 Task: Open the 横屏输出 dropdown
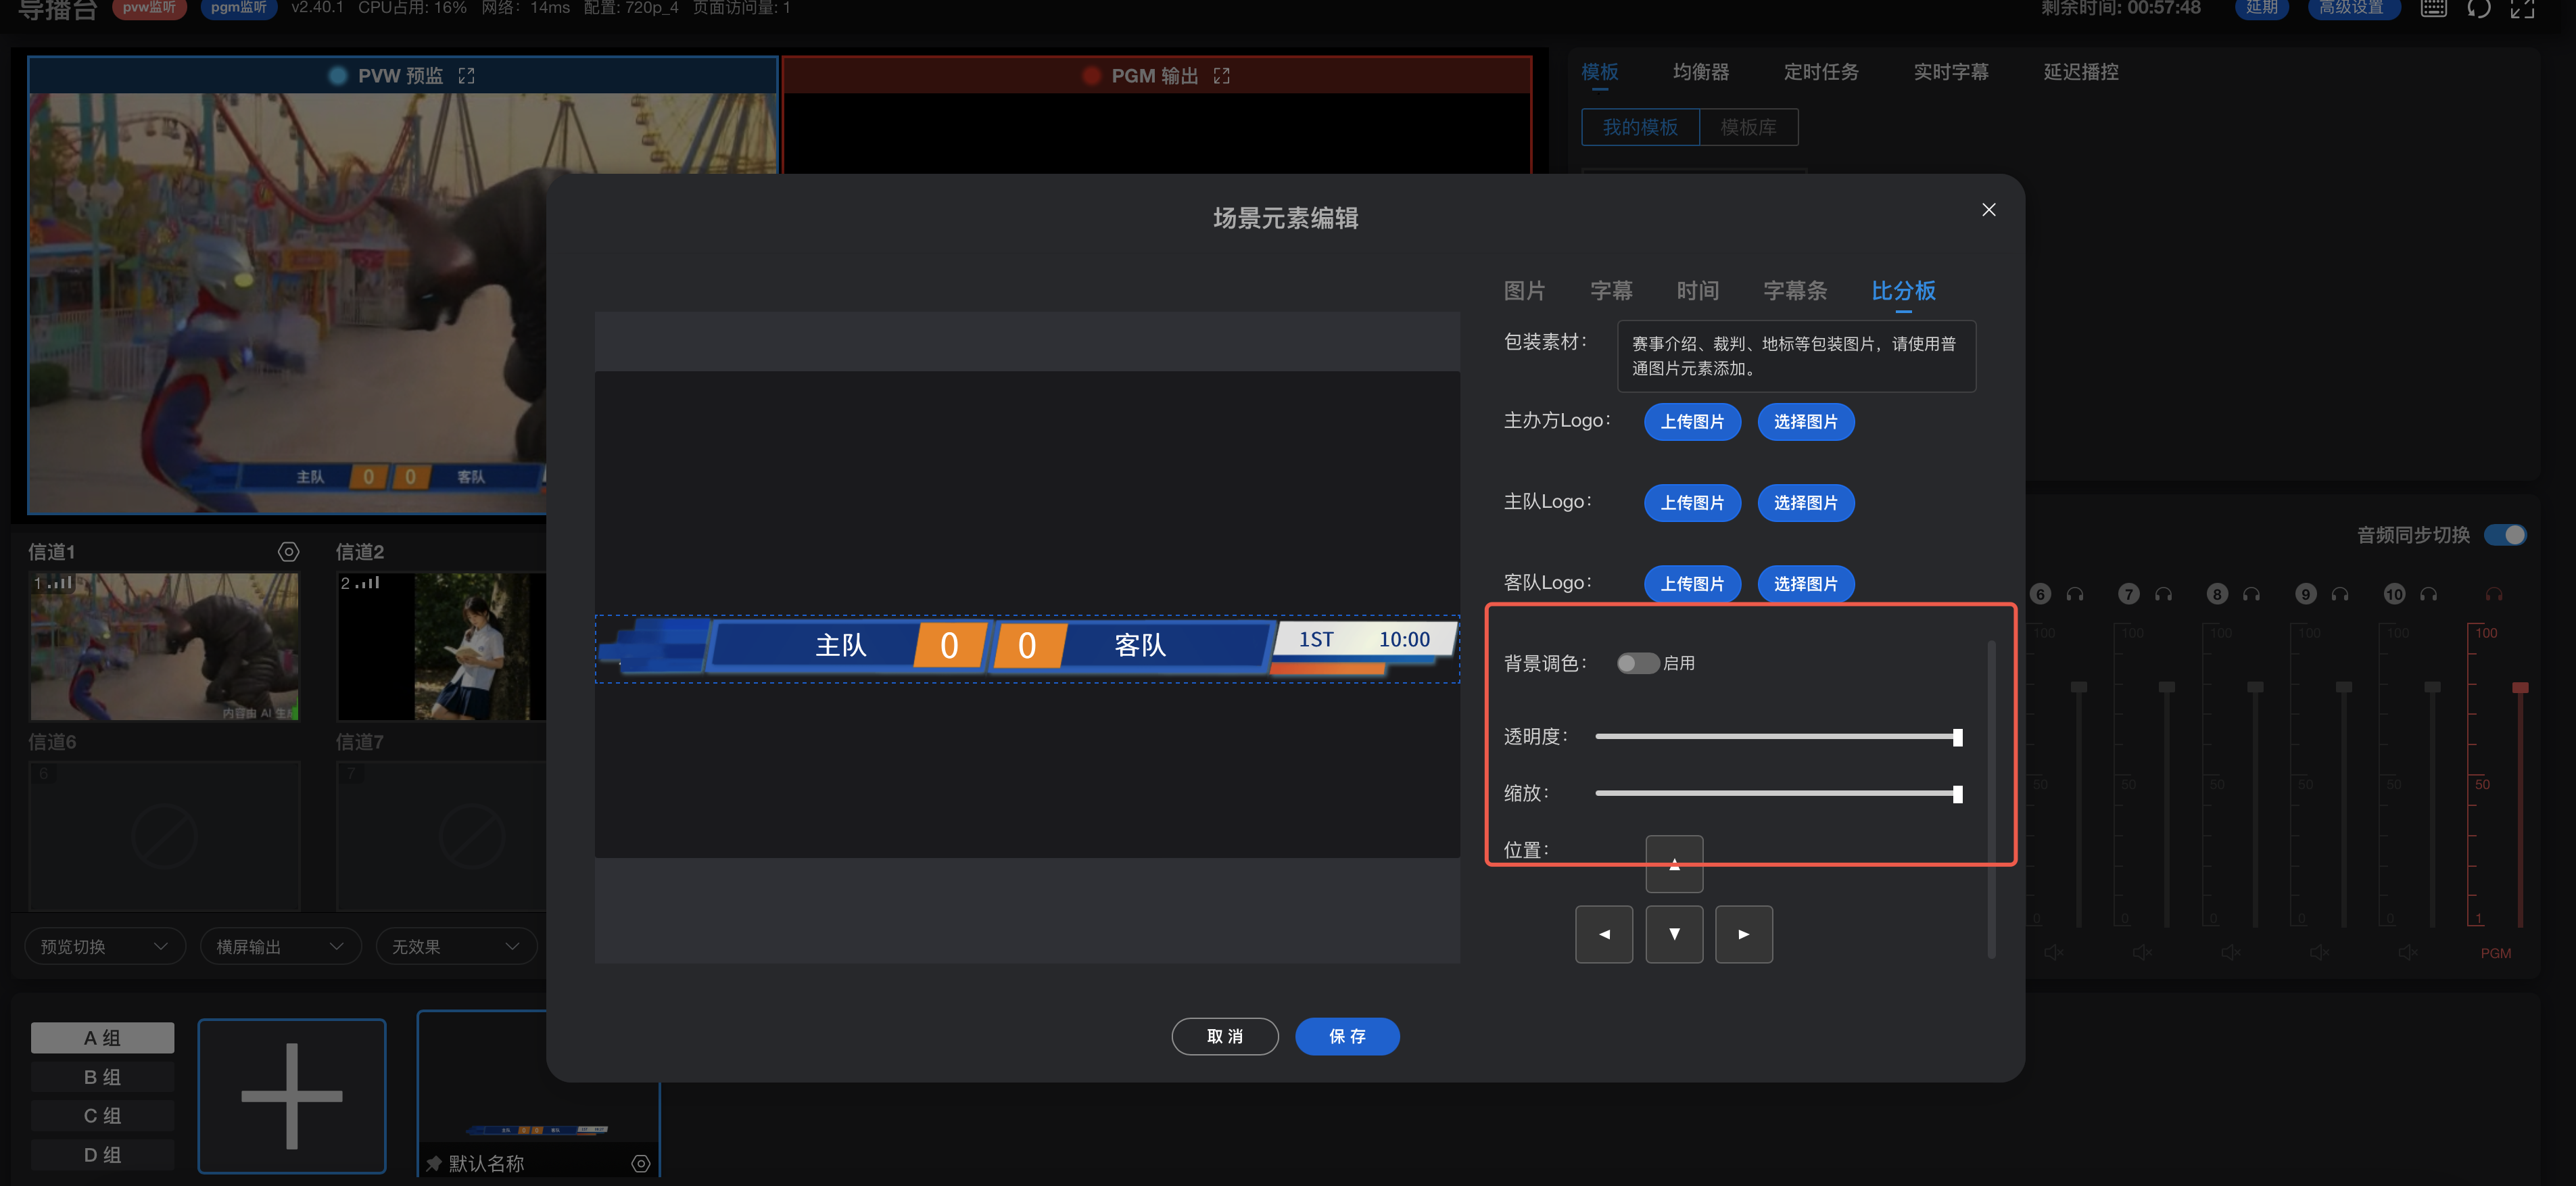(x=280, y=946)
